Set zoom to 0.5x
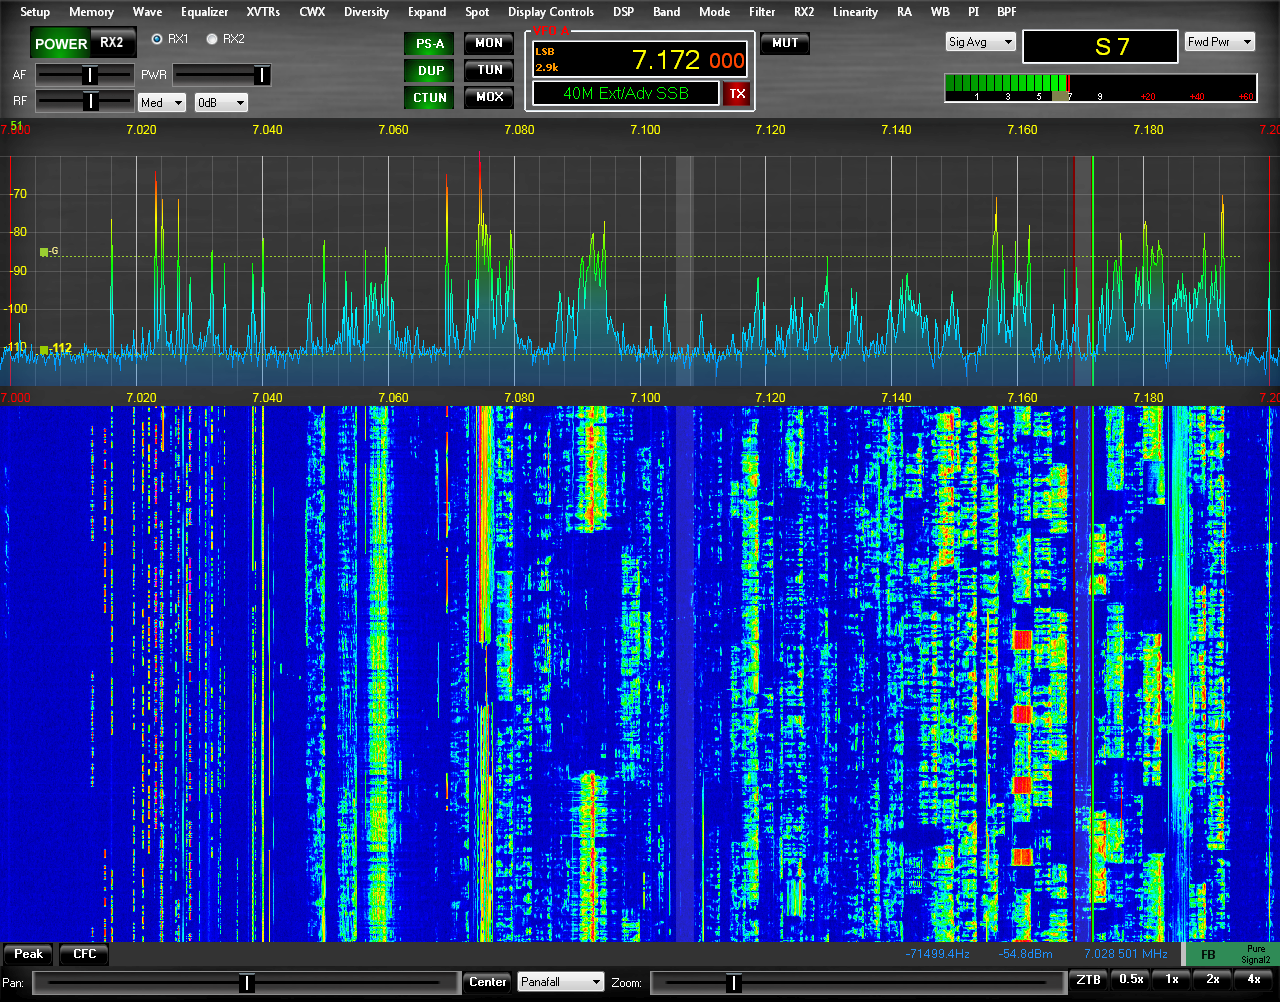This screenshot has width=1280, height=1002. 1131,980
